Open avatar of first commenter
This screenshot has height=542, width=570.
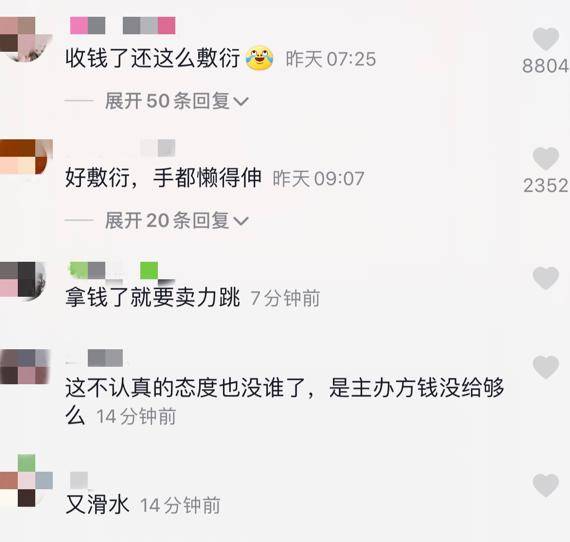(x=25, y=39)
